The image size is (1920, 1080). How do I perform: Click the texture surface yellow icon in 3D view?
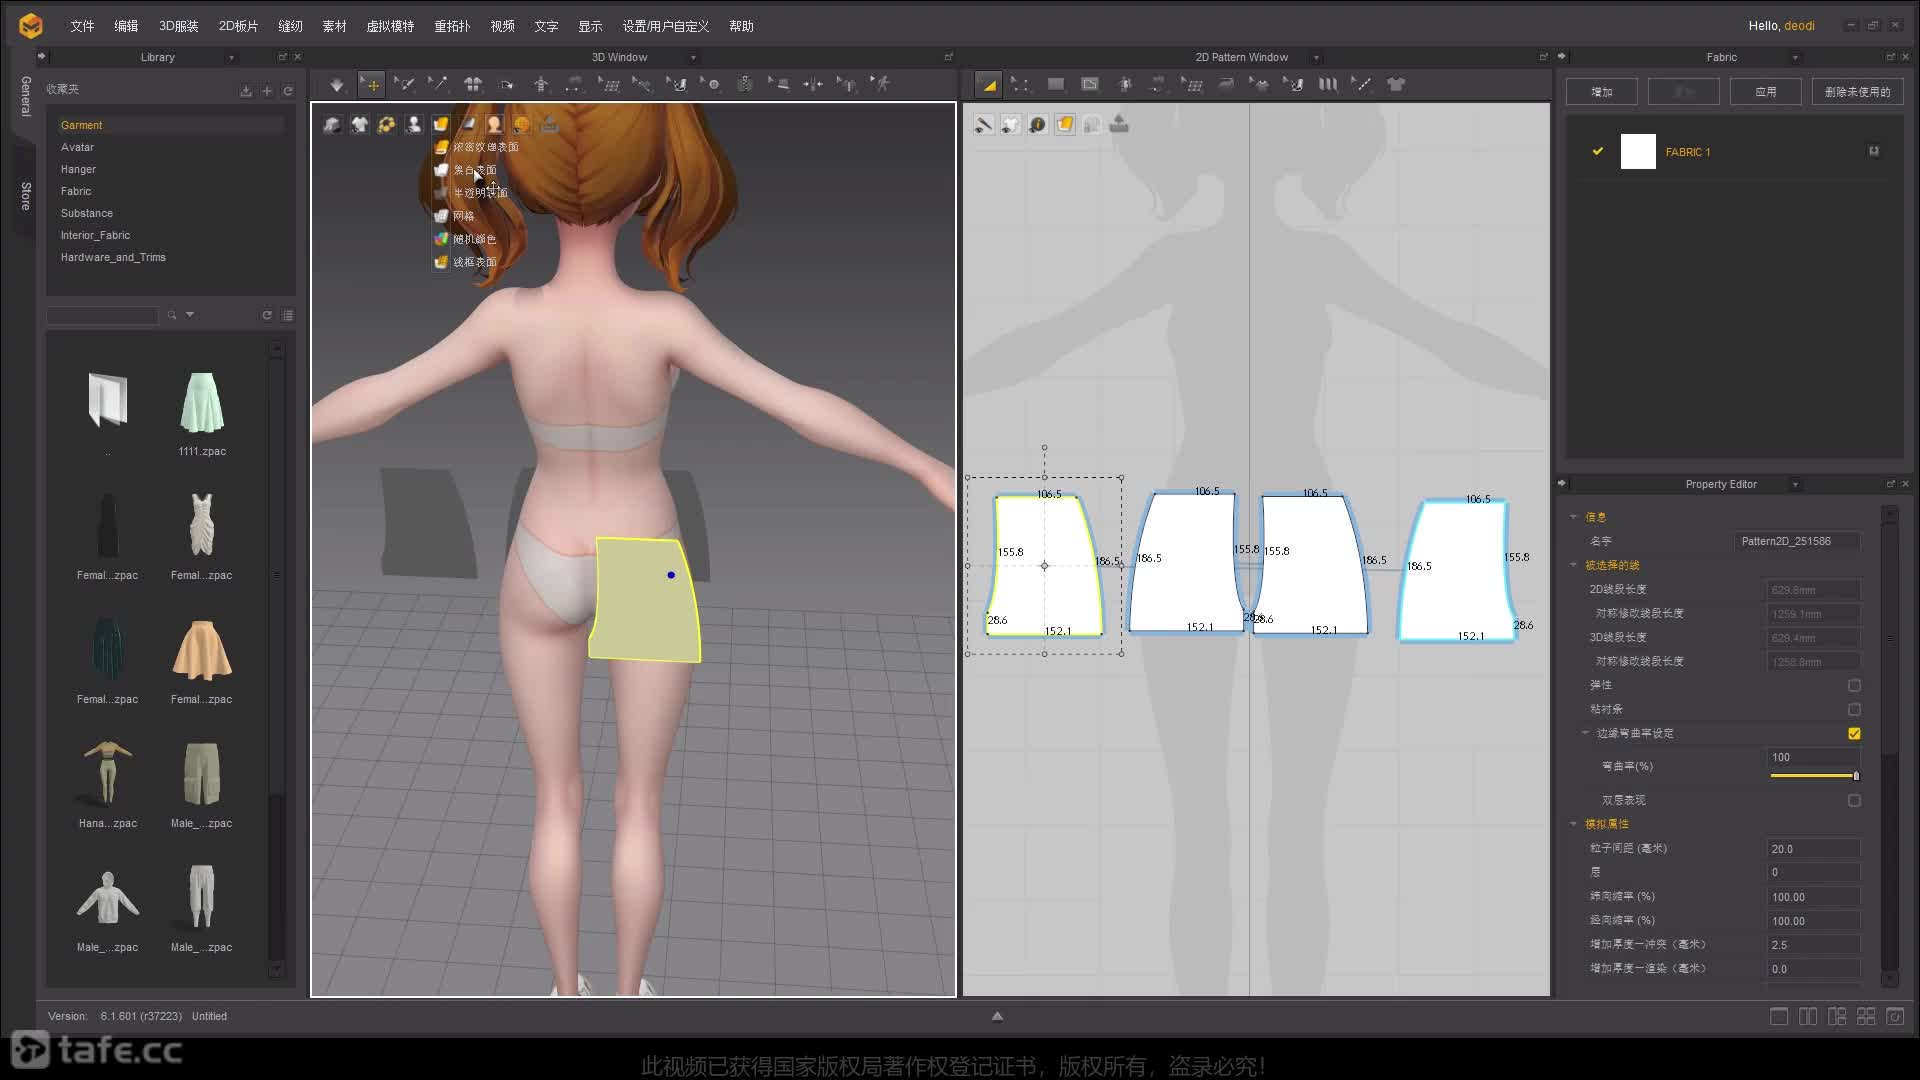[x=440, y=124]
